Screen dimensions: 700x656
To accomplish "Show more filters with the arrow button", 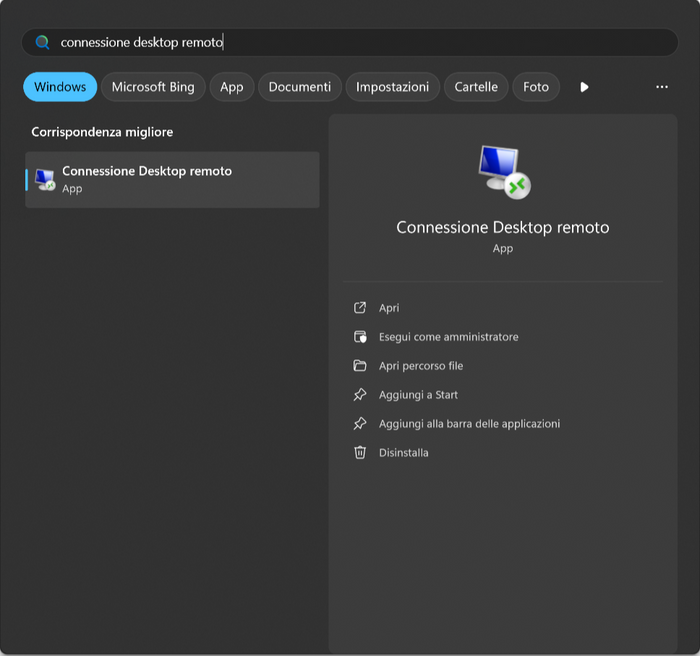I will (584, 87).
